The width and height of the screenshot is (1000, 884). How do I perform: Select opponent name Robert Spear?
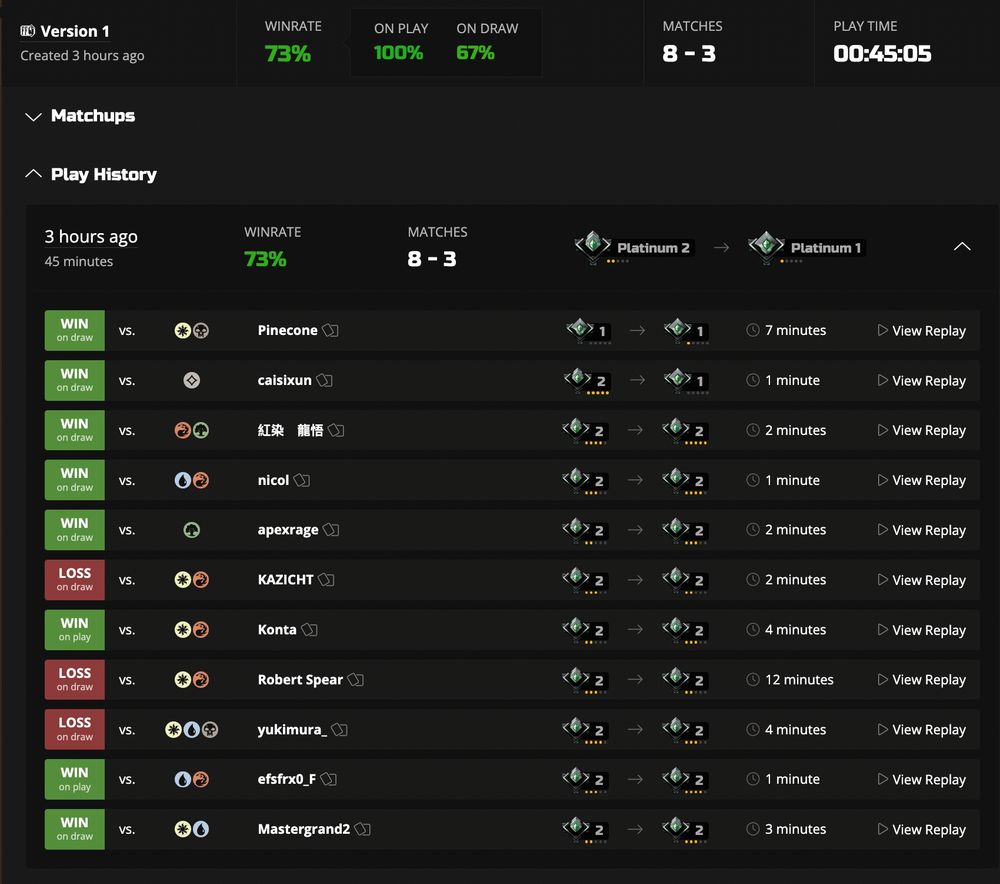(x=300, y=679)
